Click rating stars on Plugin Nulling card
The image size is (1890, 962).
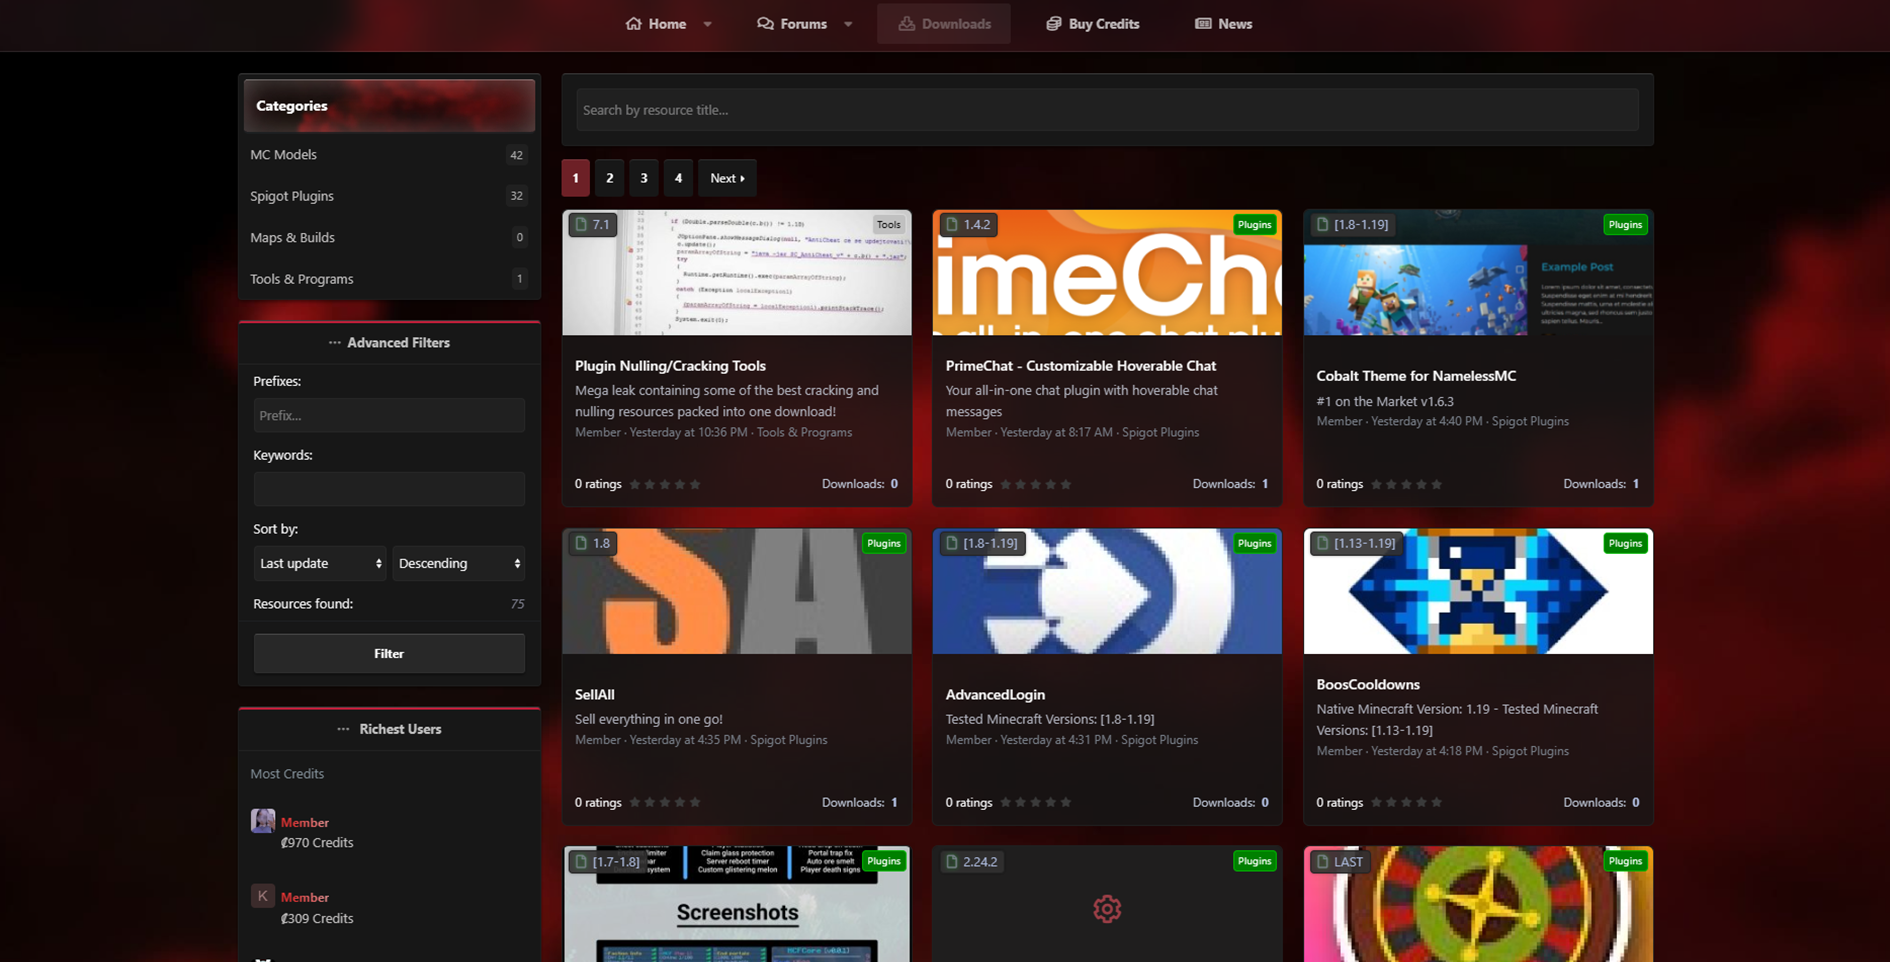[x=665, y=484]
